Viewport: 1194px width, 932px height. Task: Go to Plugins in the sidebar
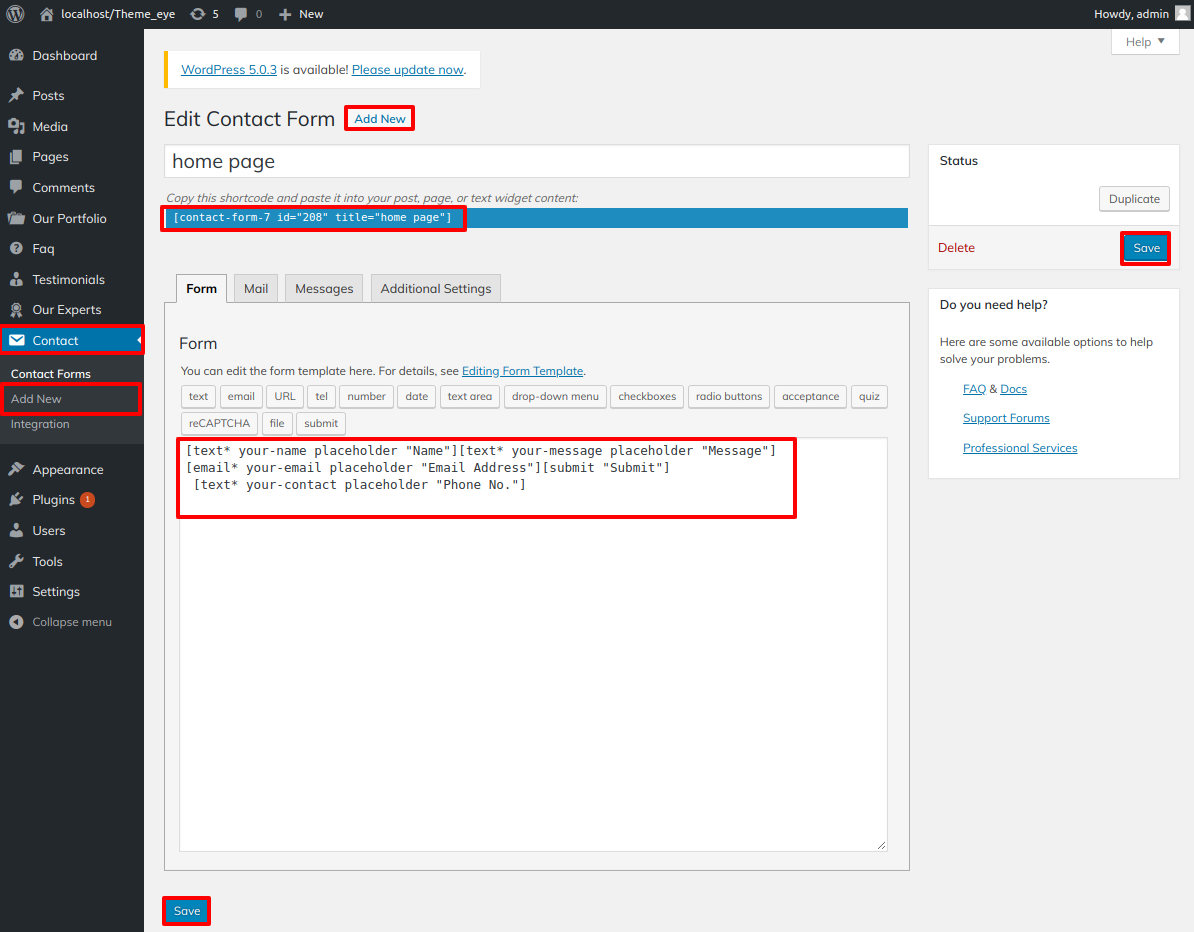53,500
